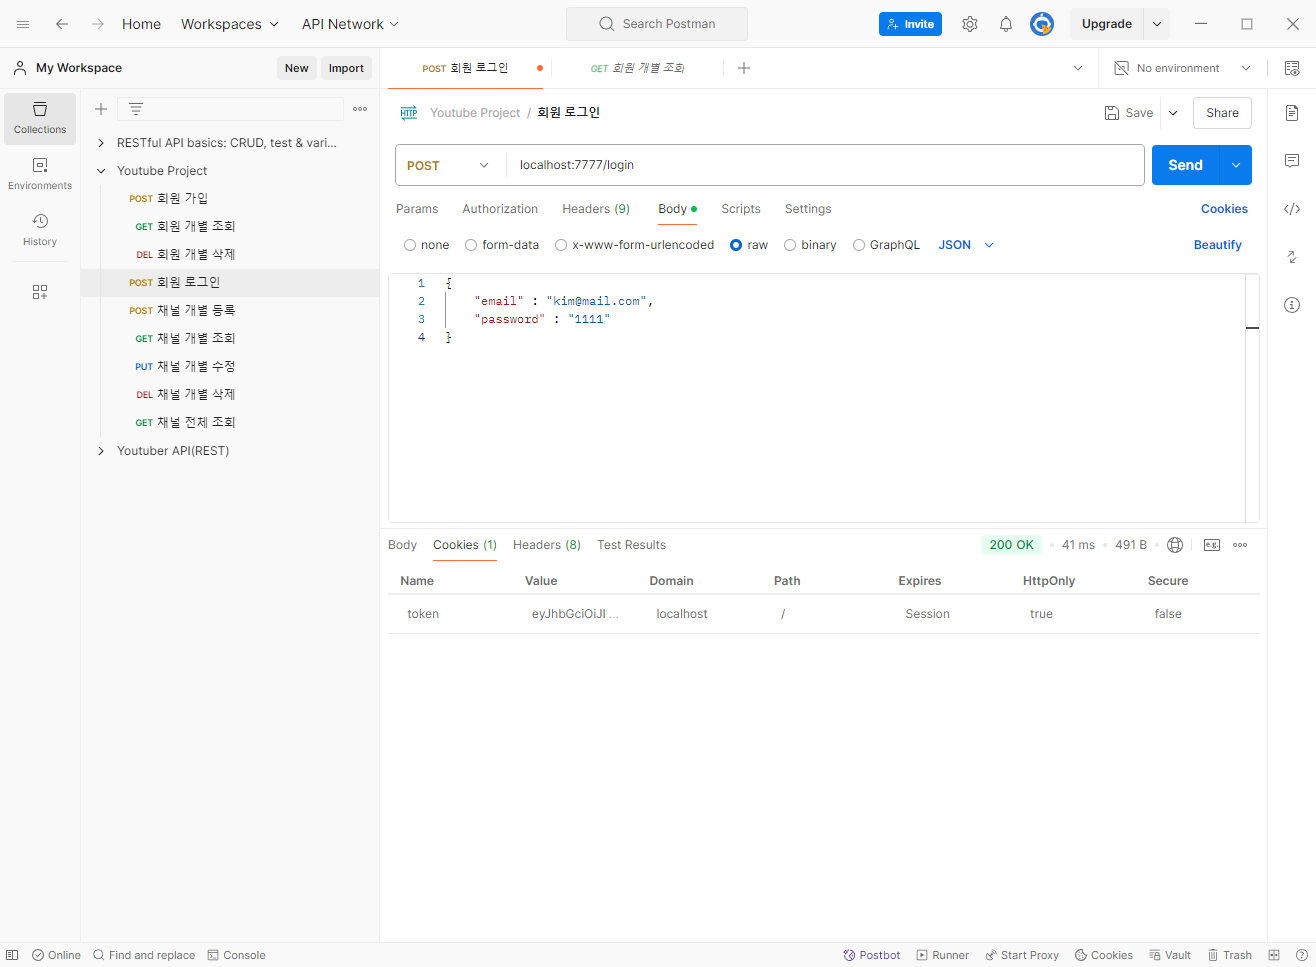This screenshot has width=1316, height=967.
Task: Go back with the left arrow
Action: (x=62, y=24)
